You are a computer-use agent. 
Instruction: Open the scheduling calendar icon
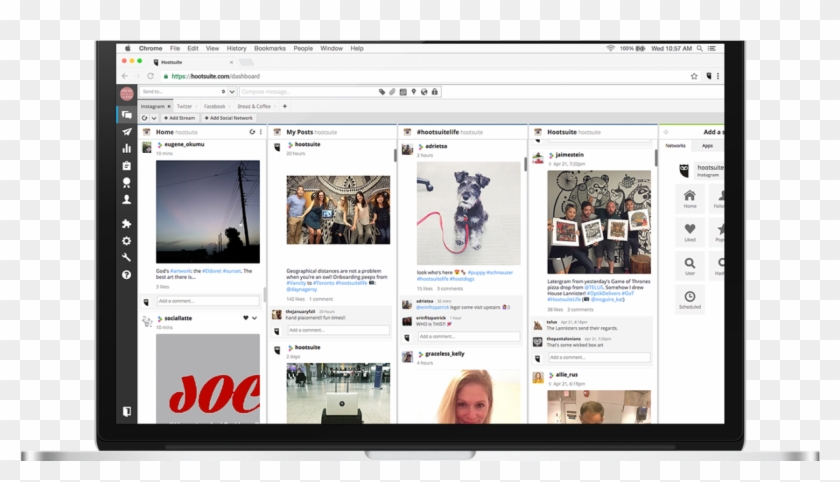(403, 92)
